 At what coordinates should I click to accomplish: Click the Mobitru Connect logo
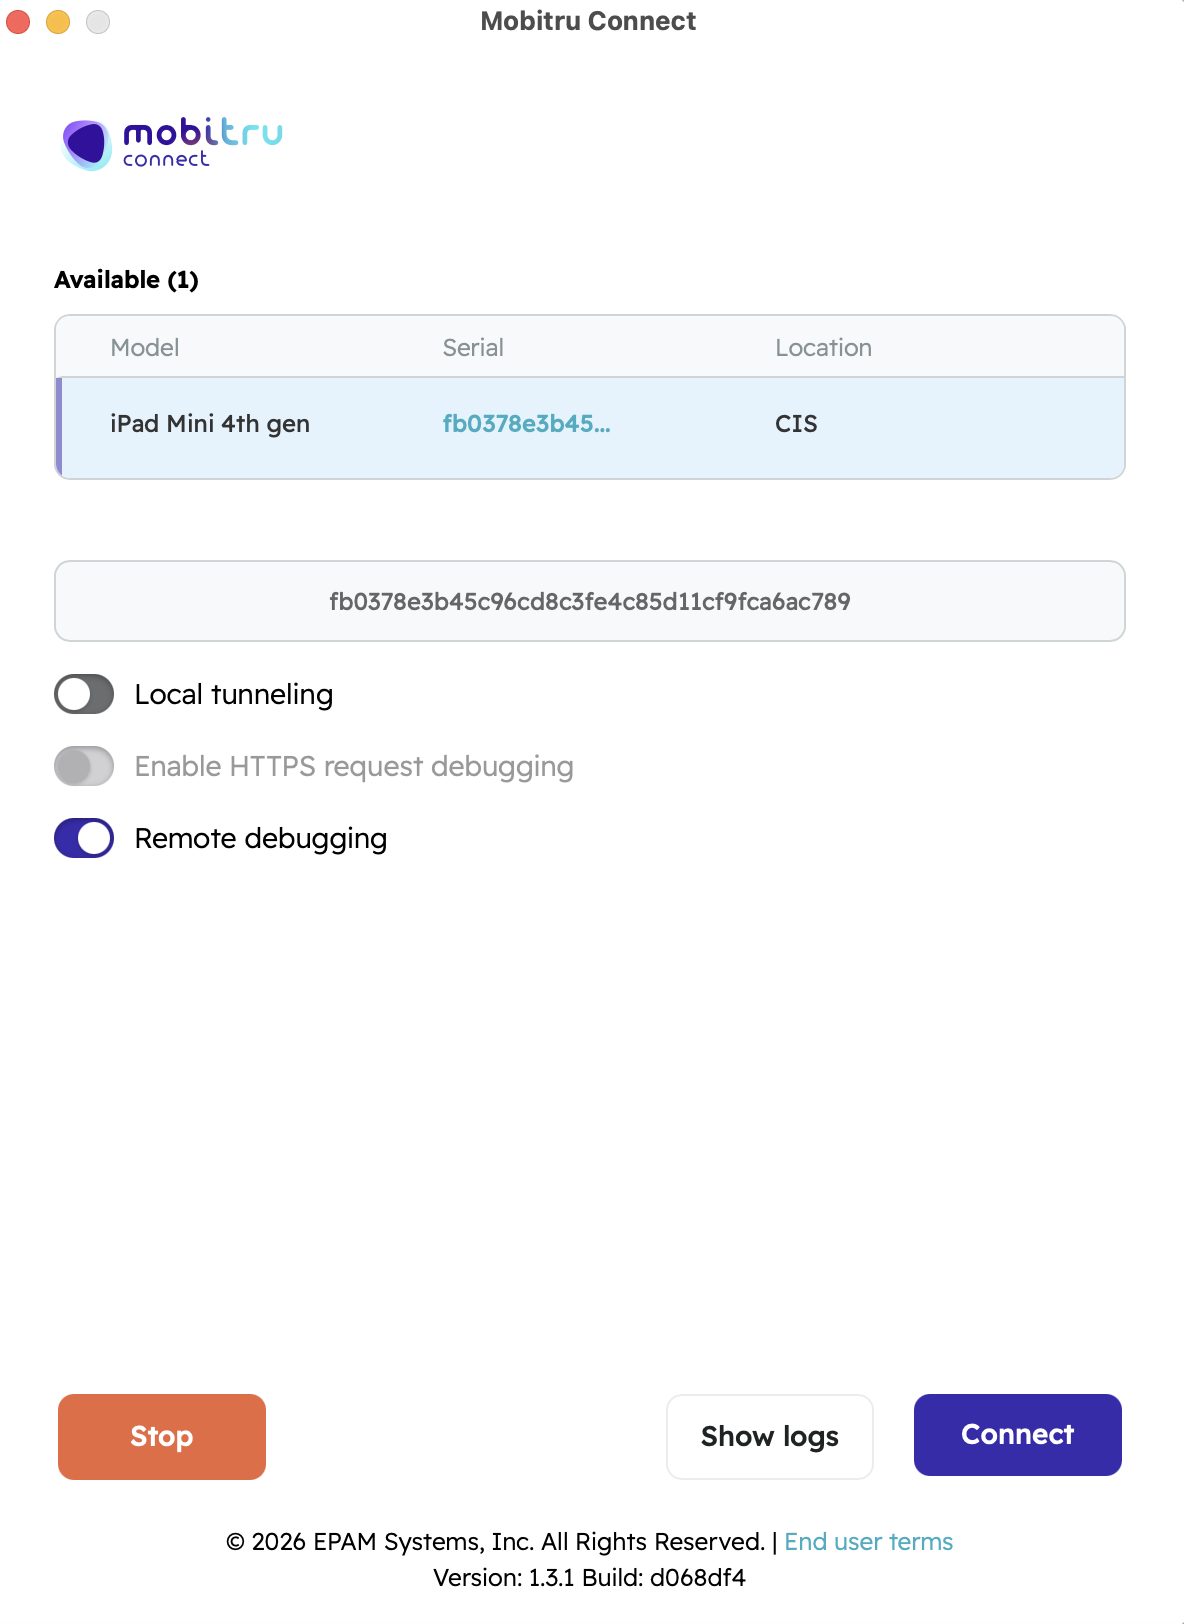coord(172,143)
